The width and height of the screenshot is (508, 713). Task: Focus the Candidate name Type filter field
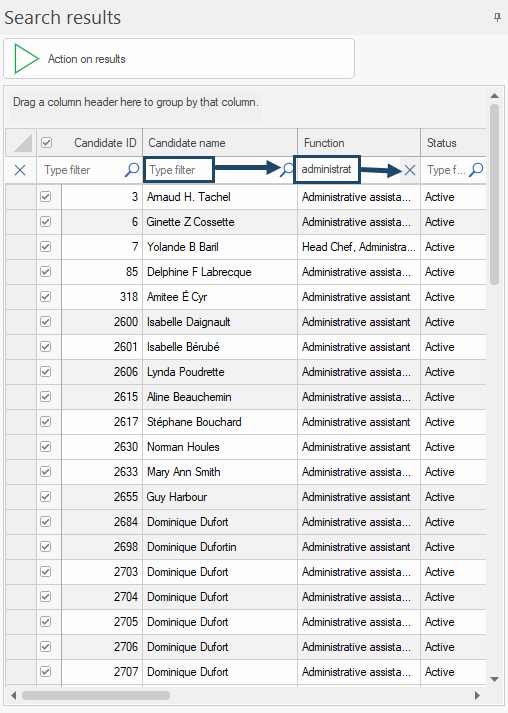178,170
